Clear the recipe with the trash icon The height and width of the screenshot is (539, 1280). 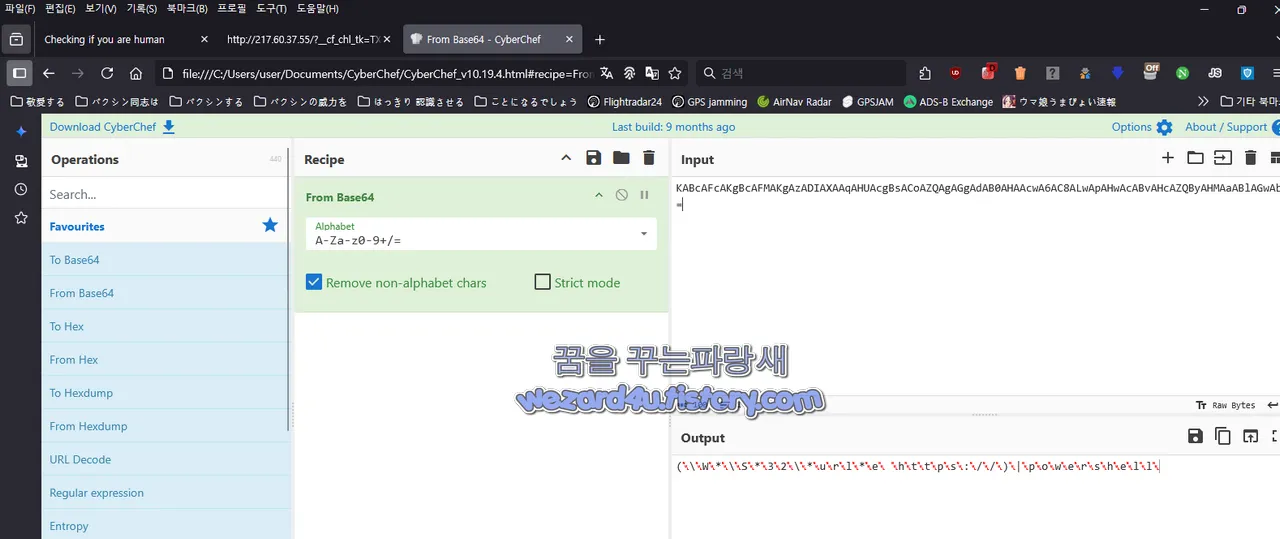click(649, 158)
